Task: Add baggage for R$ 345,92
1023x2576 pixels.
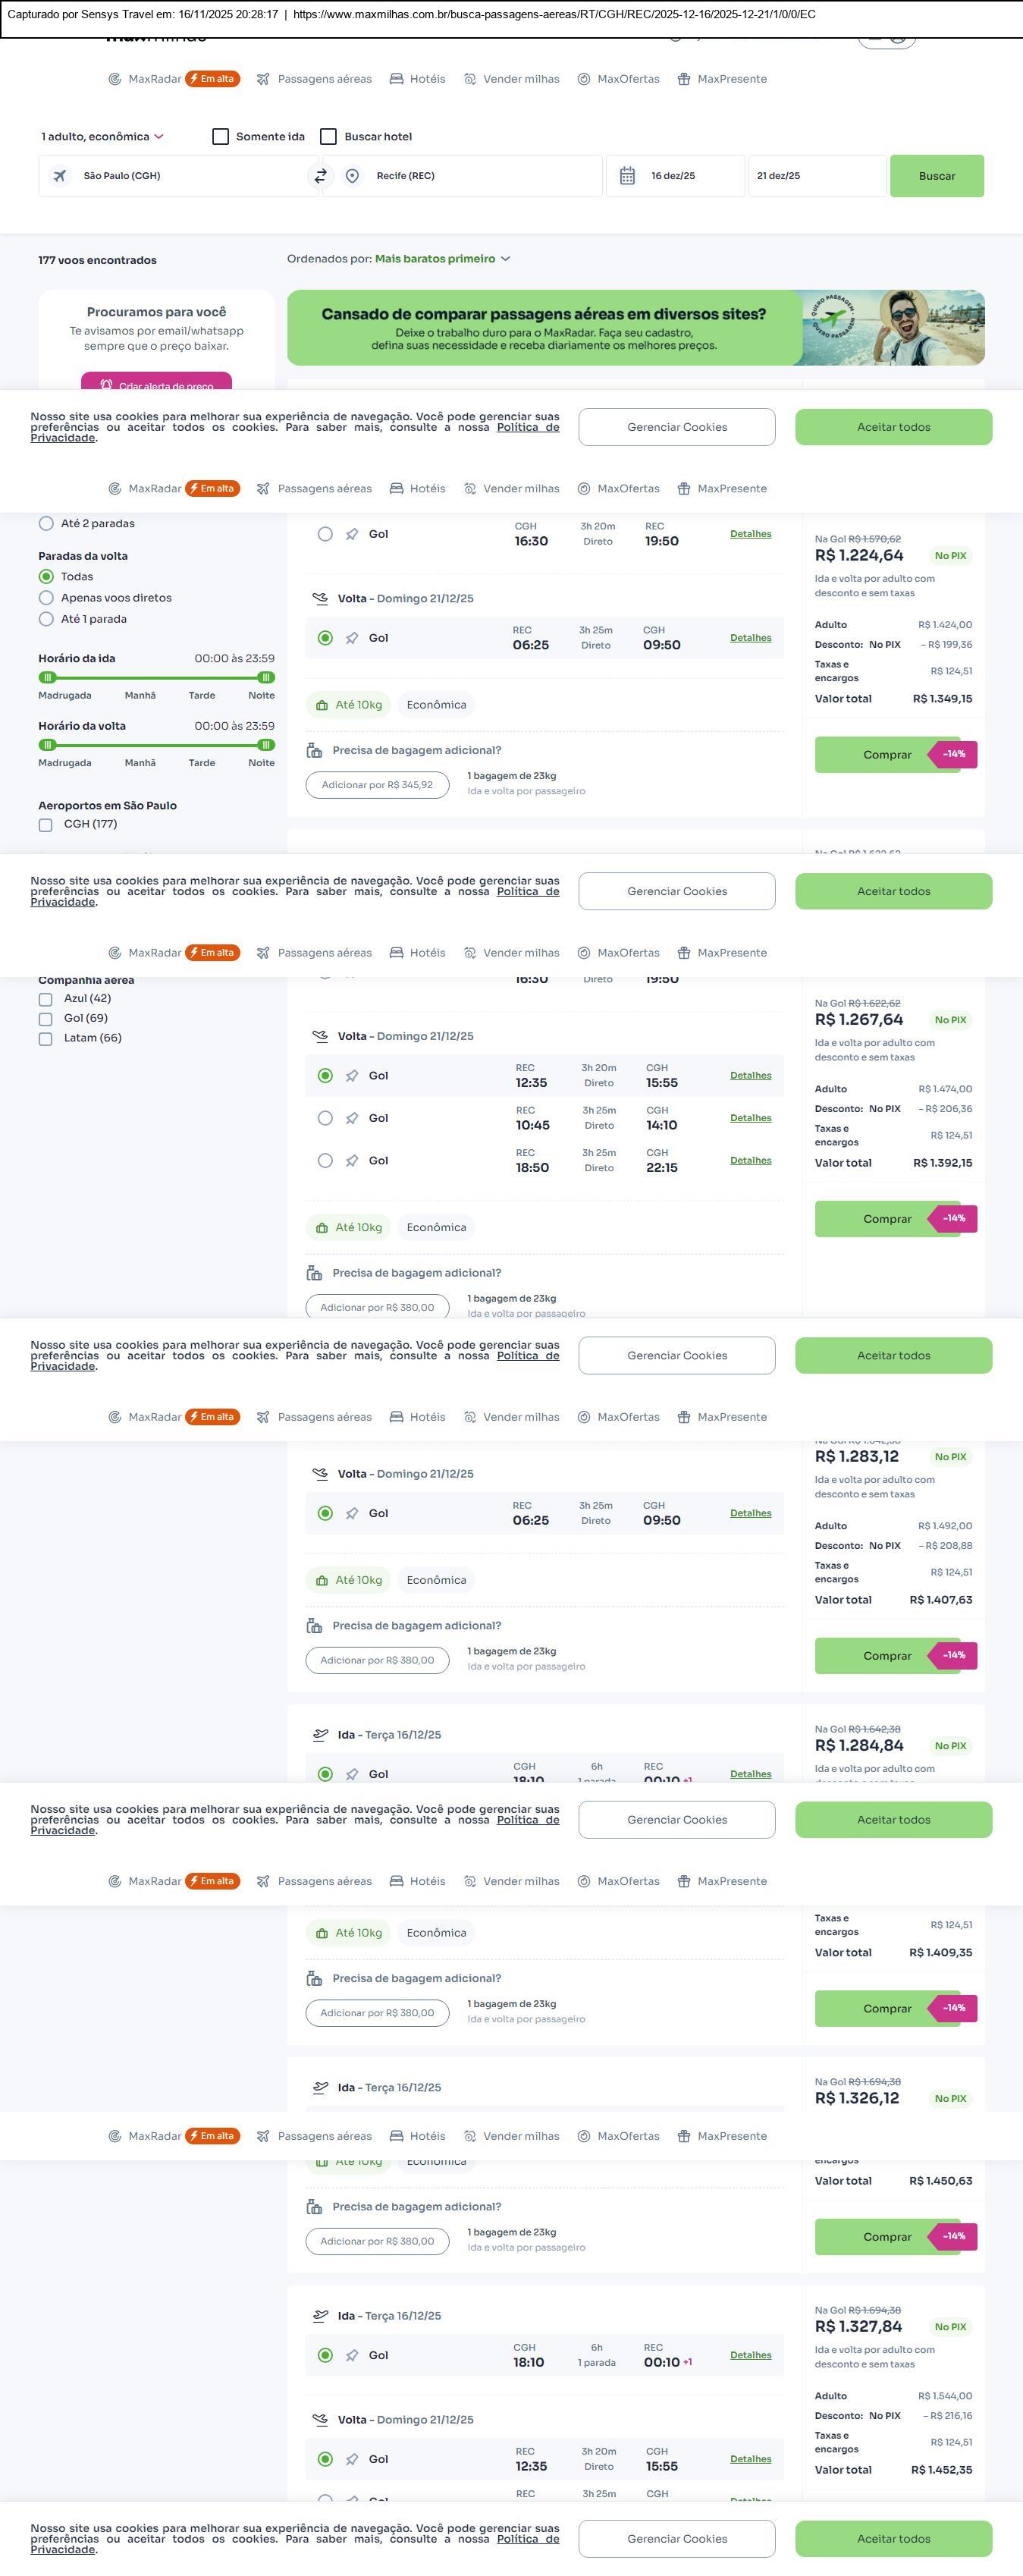Action: coord(377,785)
